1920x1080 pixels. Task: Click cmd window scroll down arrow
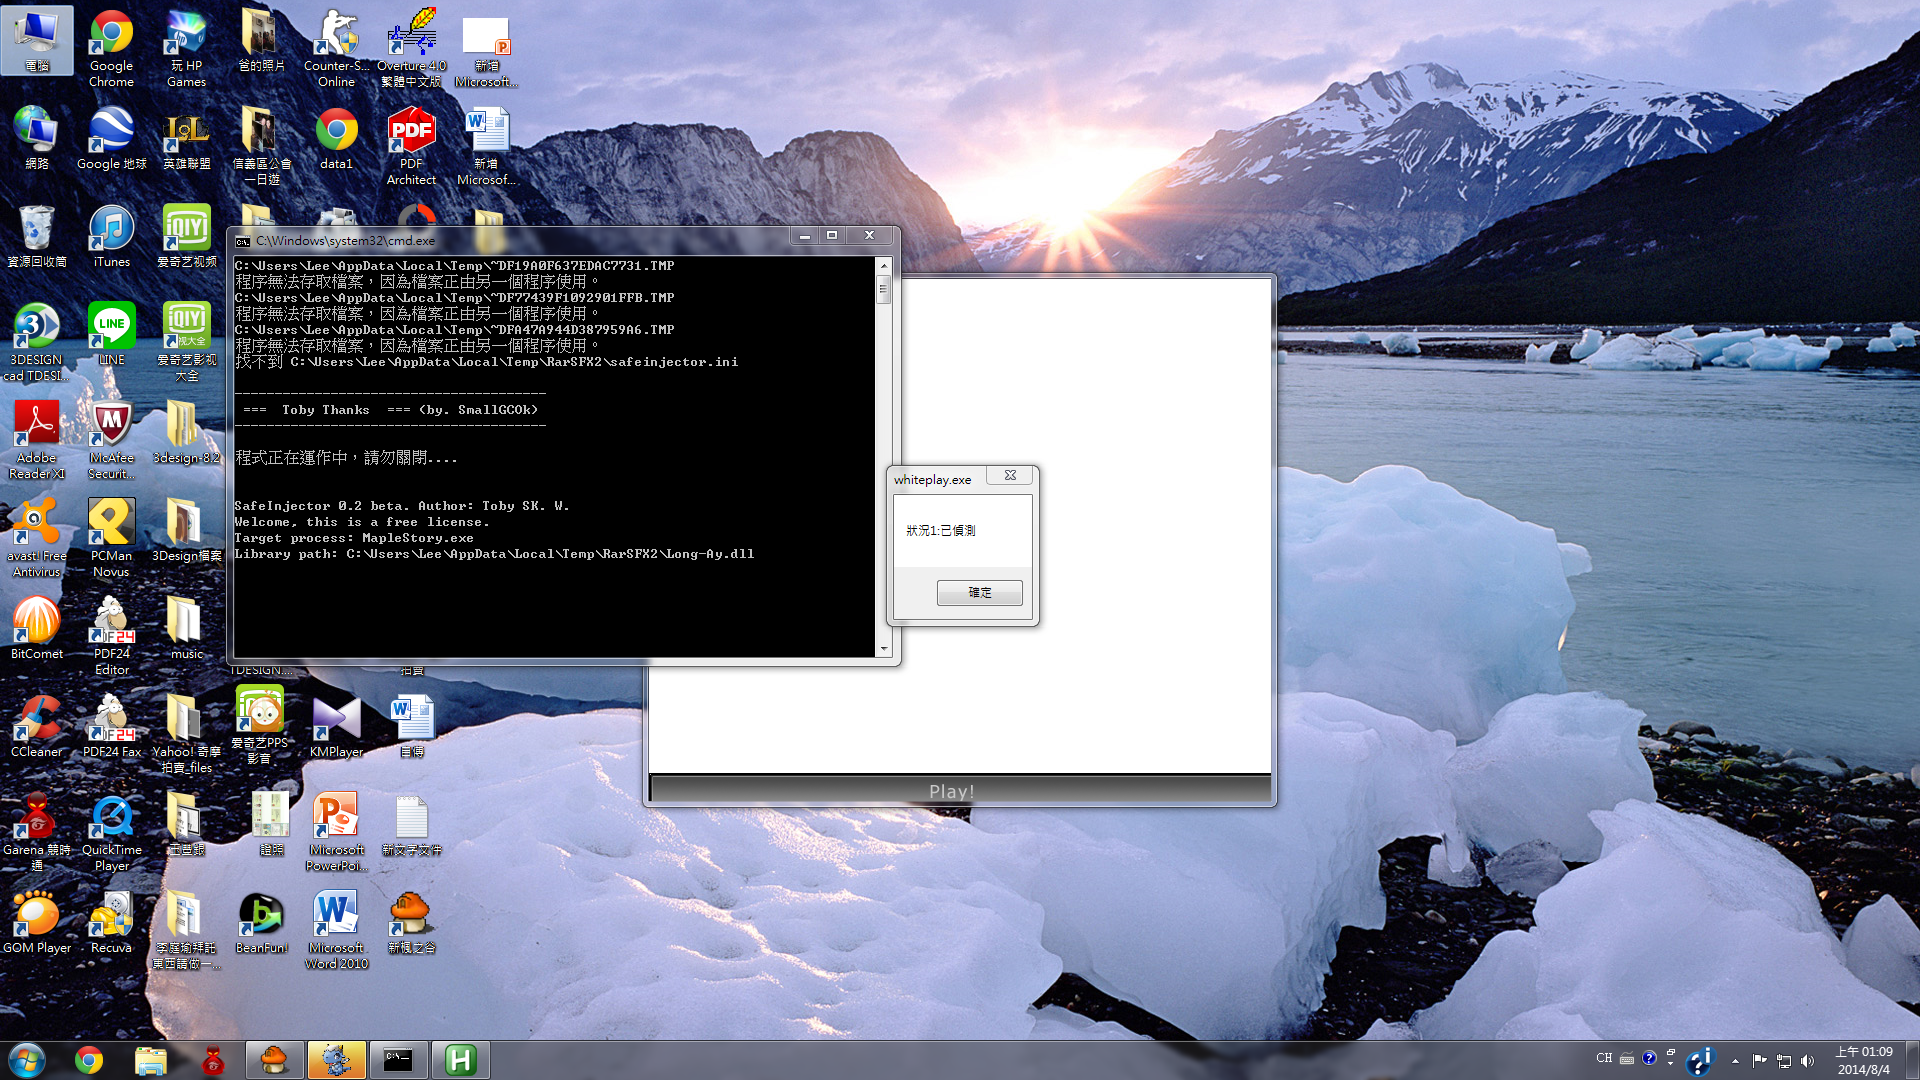click(x=883, y=649)
